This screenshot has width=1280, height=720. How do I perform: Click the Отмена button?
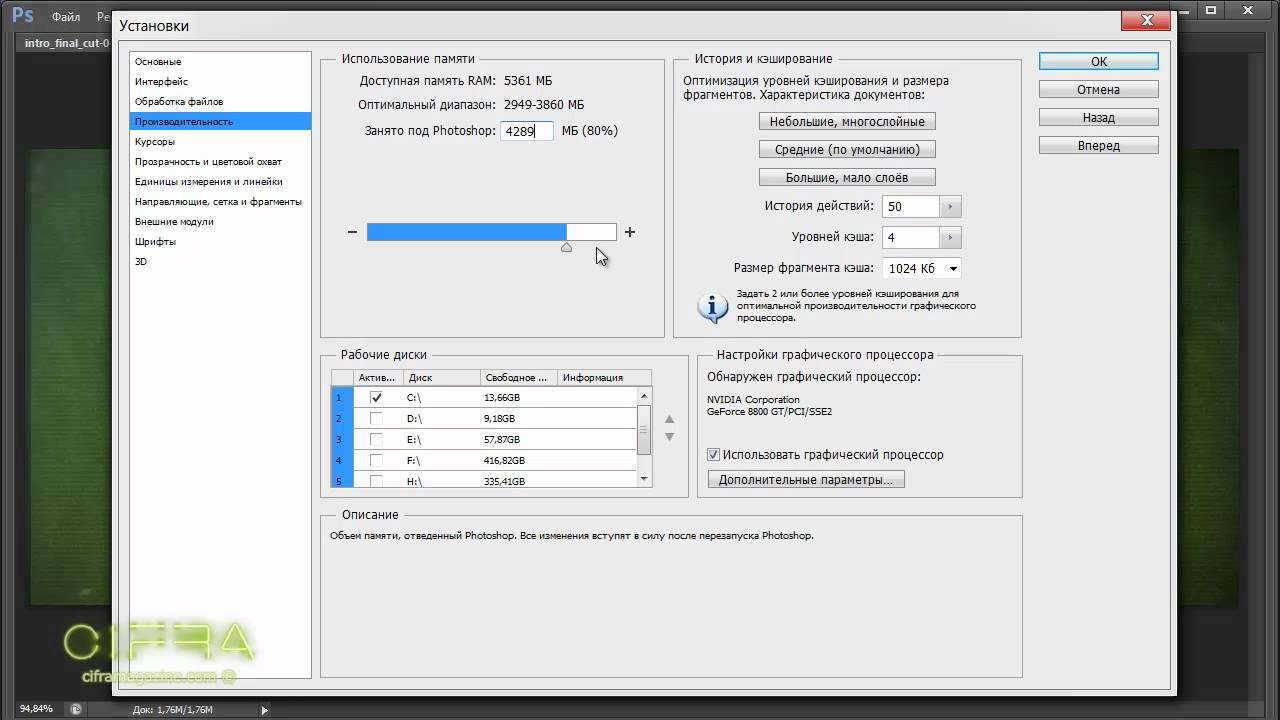coord(1098,89)
